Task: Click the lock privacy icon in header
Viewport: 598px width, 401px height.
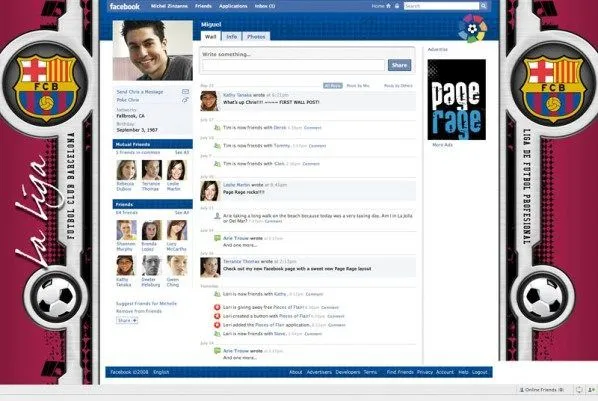Action: [397, 6]
